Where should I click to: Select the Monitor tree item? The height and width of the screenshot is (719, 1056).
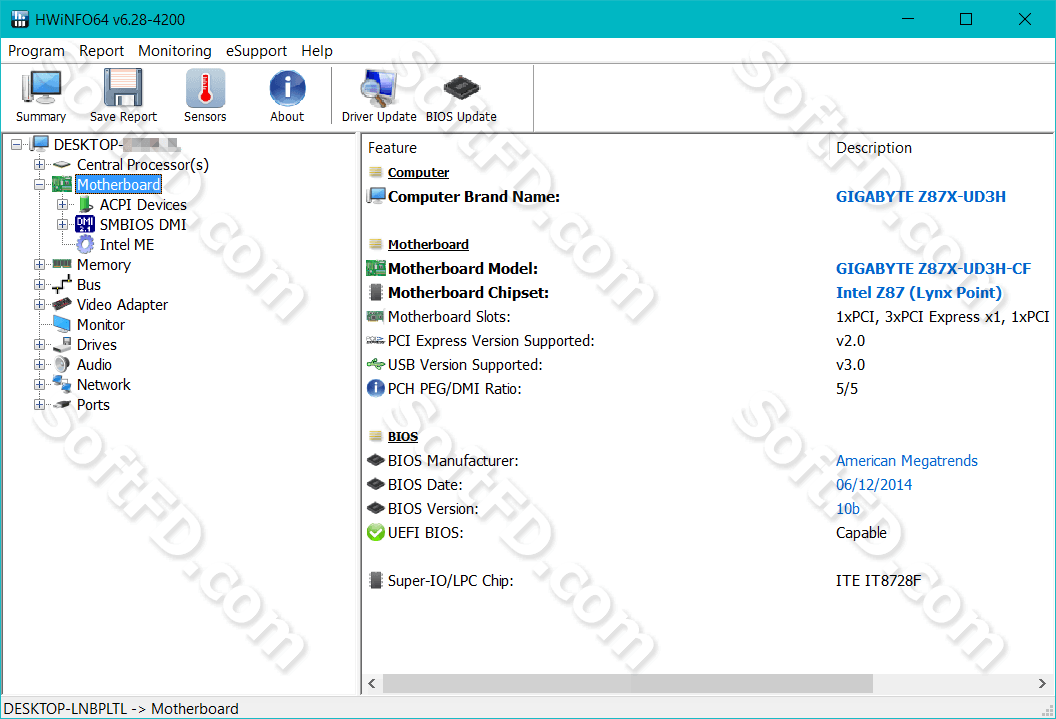pyautogui.click(x=101, y=324)
